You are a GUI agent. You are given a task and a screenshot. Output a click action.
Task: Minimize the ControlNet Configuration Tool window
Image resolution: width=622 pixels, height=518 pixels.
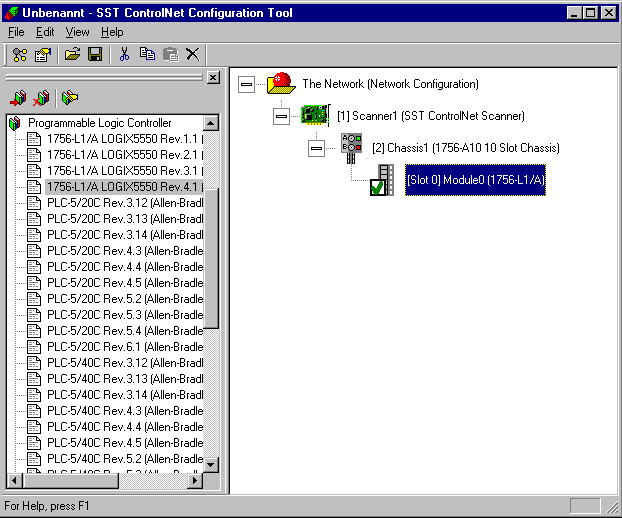pos(574,13)
